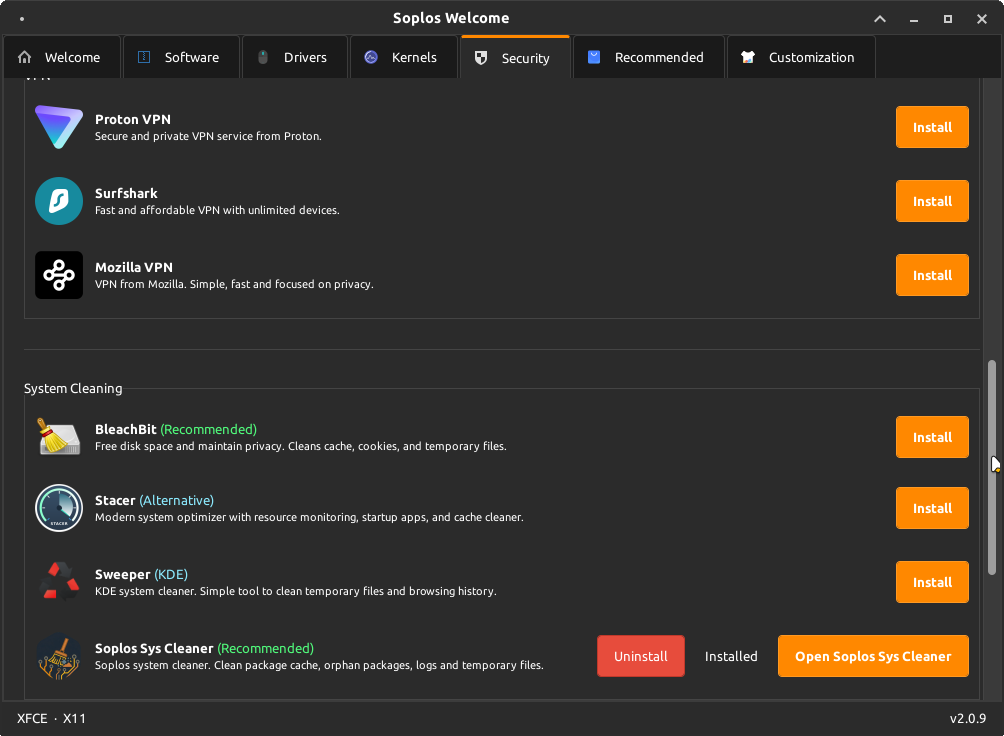Click 'KDE system cleaner' description text

[x=296, y=591]
